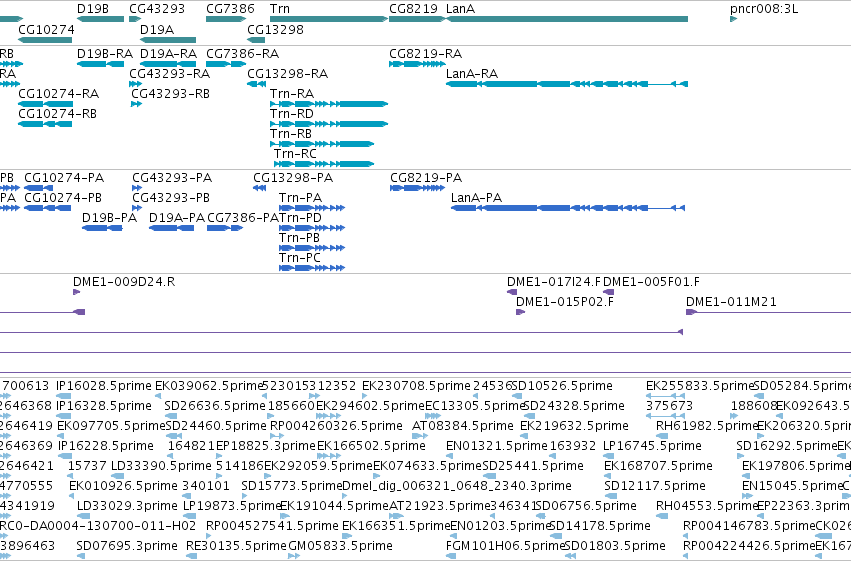Select the Trn-RC transcript
Viewport: 851px width, 561px height.
click(x=324, y=164)
